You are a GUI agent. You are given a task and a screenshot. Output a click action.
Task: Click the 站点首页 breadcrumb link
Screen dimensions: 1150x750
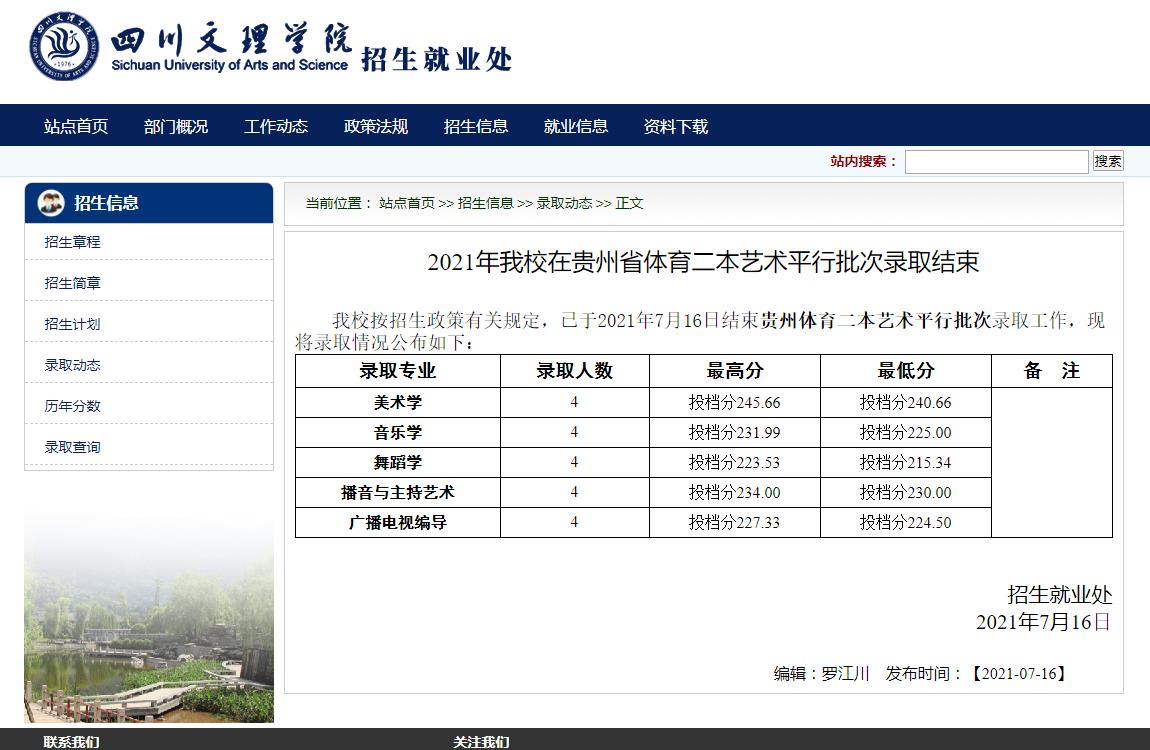[x=407, y=203]
